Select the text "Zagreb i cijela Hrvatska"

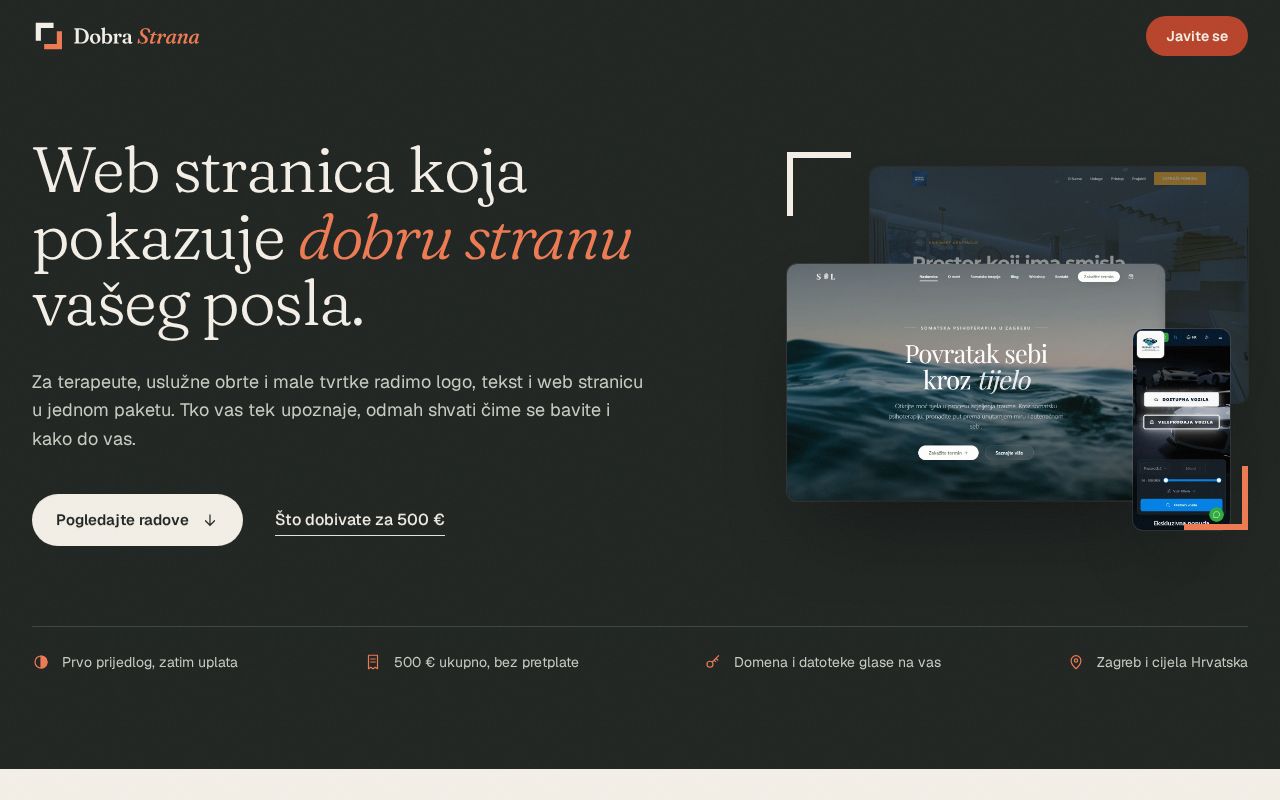pyautogui.click(x=1172, y=662)
